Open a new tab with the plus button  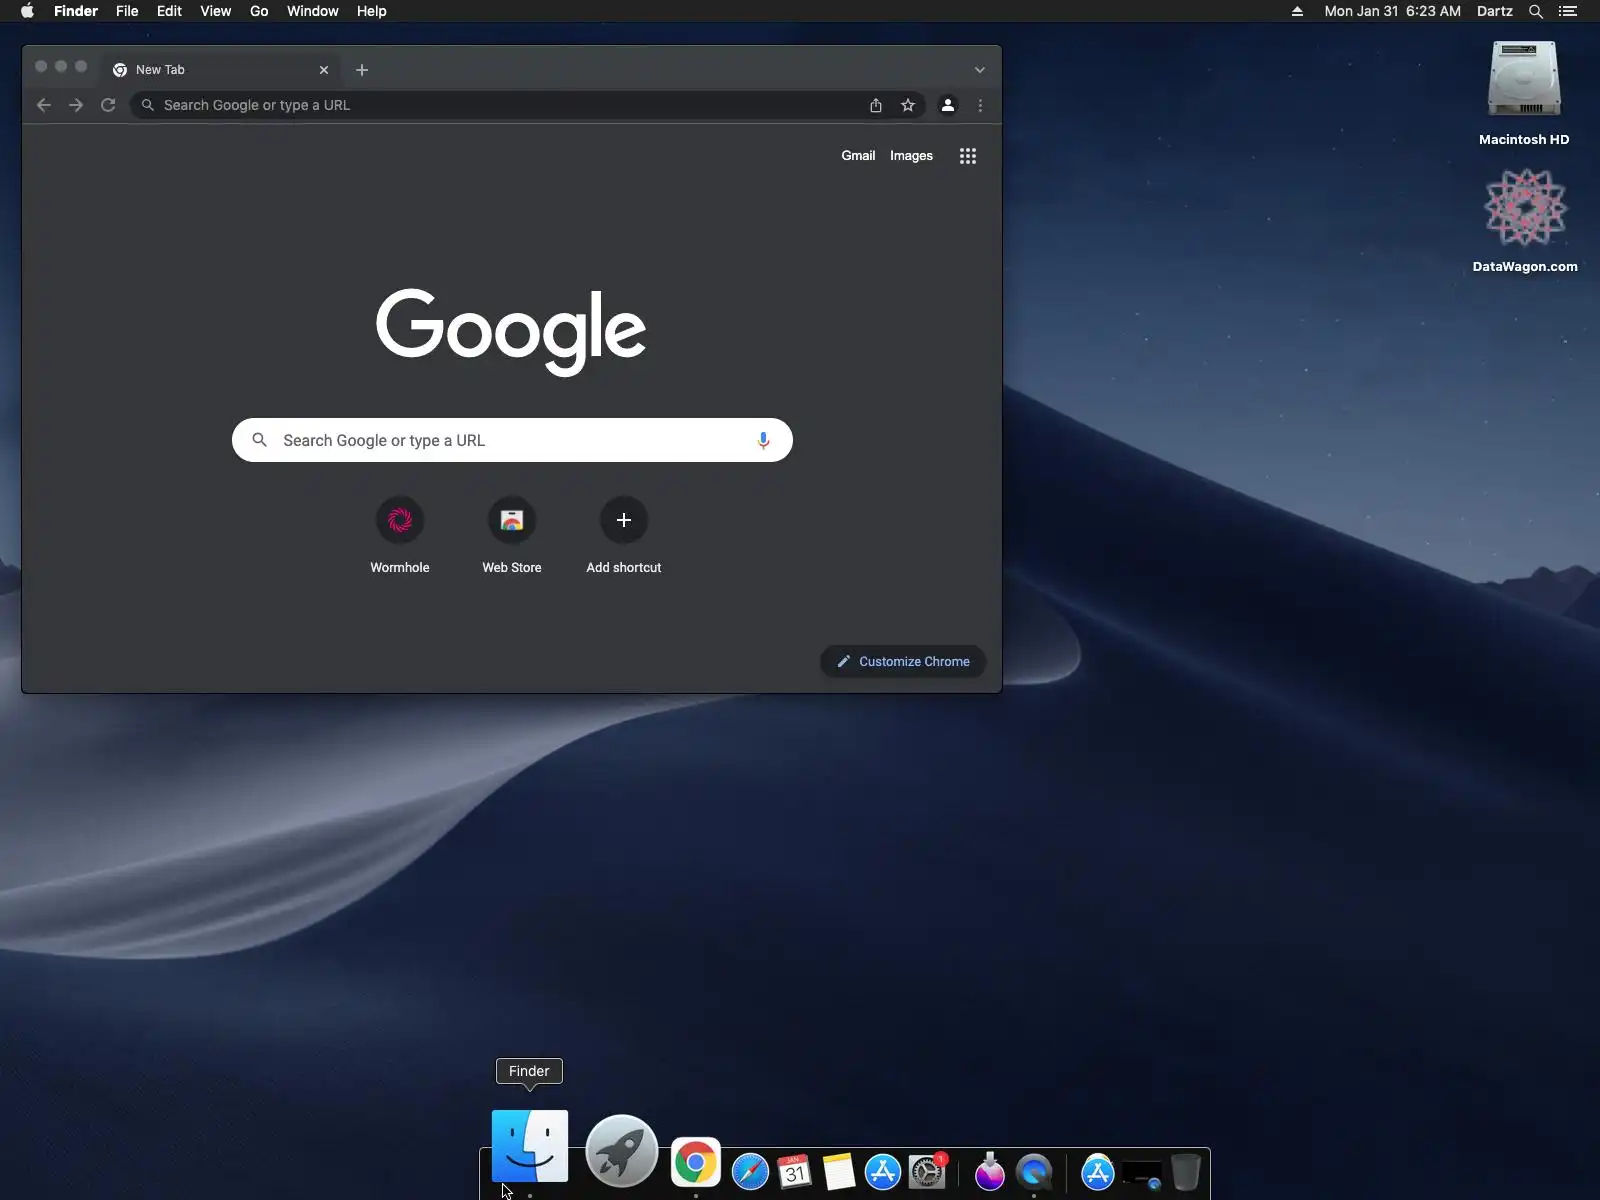[x=362, y=70]
